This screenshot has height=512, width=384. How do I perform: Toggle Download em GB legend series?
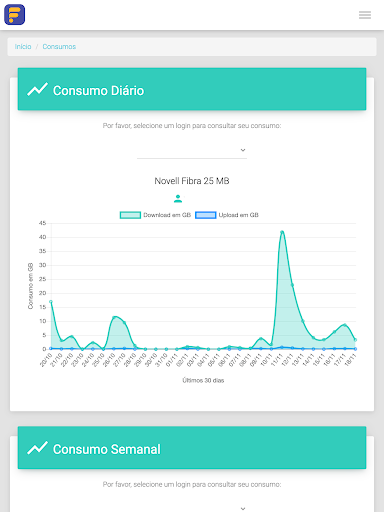[x=155, y=215]
